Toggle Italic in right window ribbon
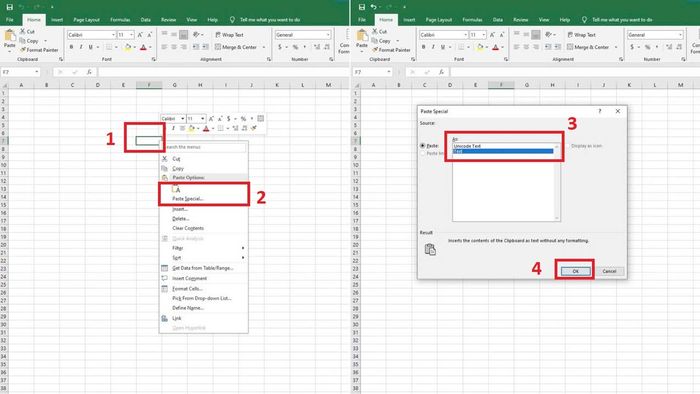 tap(433, 47)
